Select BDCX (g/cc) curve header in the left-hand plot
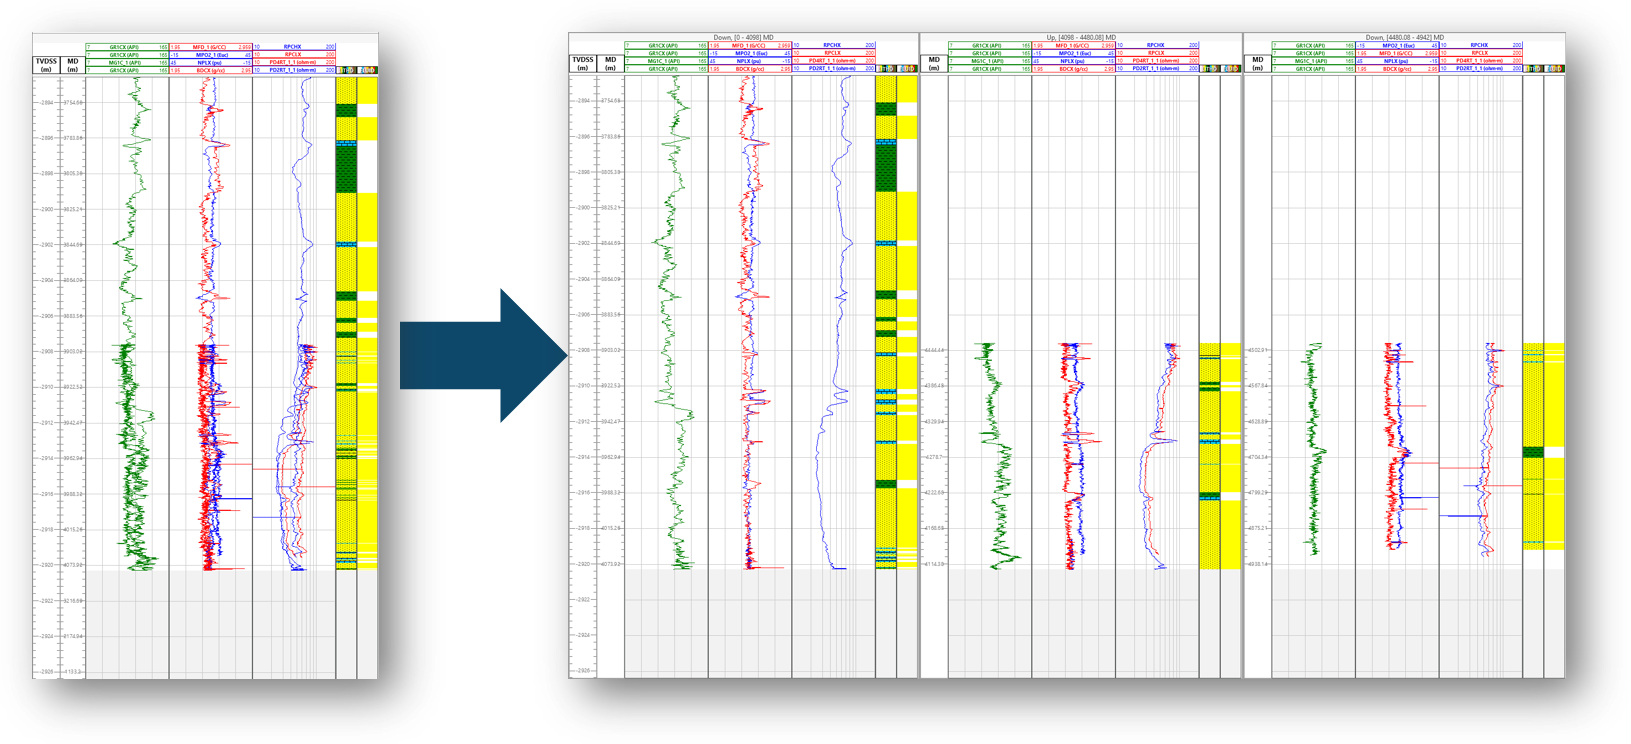Image resolution: width=1631 pixels, height=744 pixels. (211, 70)
